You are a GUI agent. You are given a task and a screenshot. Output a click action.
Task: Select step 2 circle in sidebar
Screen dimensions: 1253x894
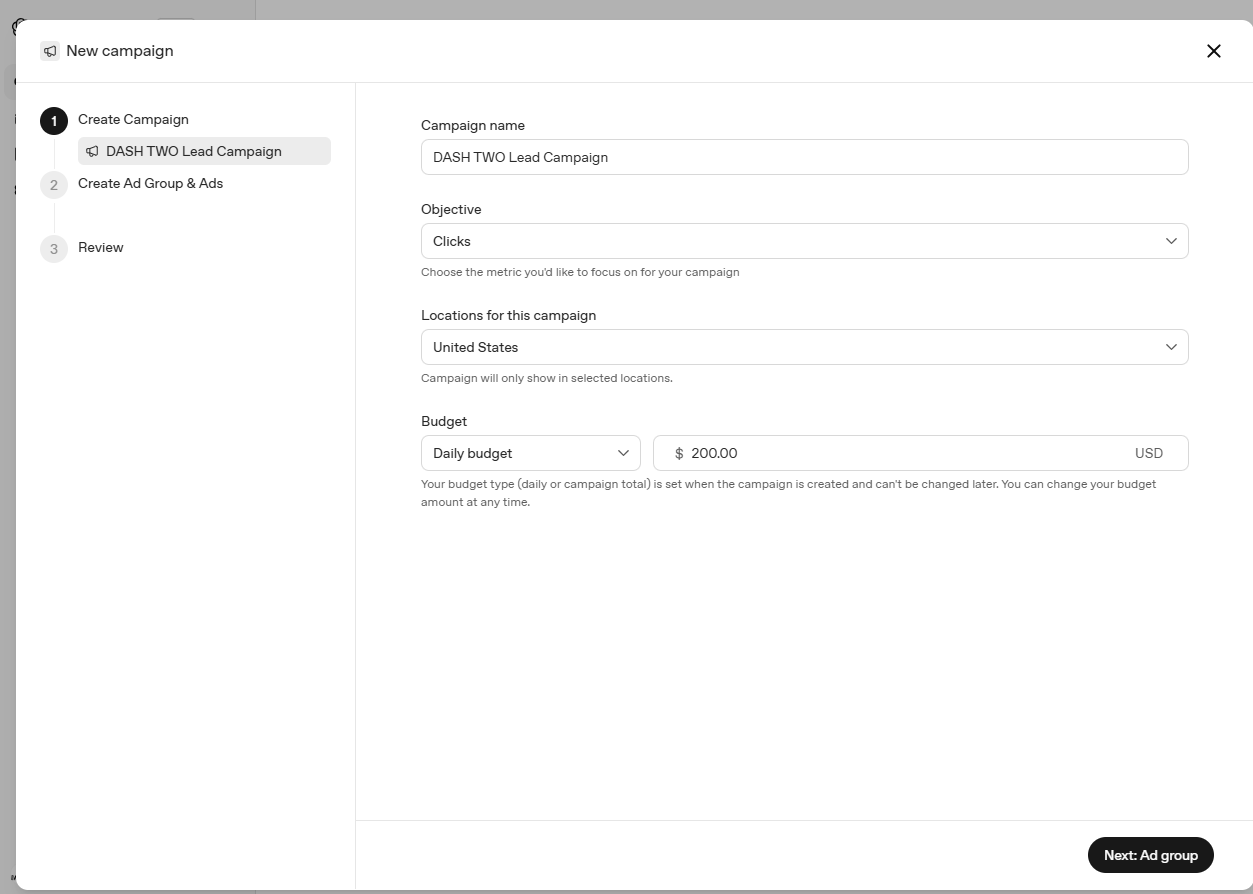pos(54,185)
